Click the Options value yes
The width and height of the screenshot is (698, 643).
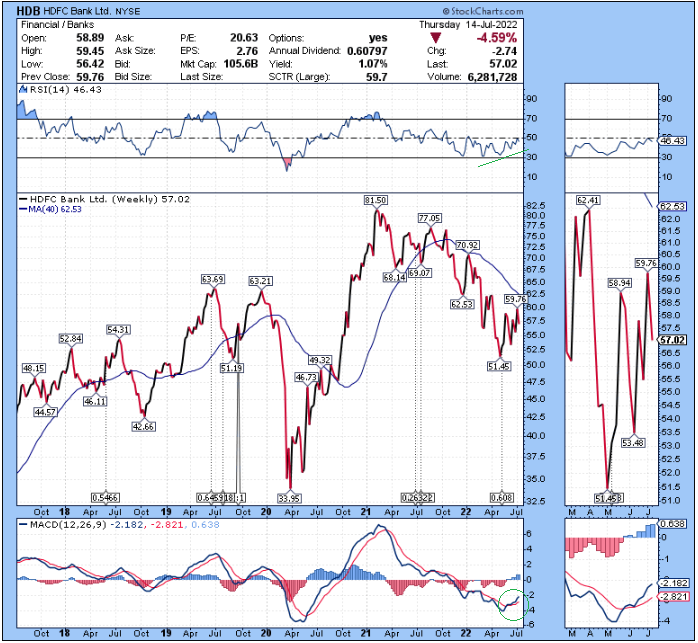378,38
